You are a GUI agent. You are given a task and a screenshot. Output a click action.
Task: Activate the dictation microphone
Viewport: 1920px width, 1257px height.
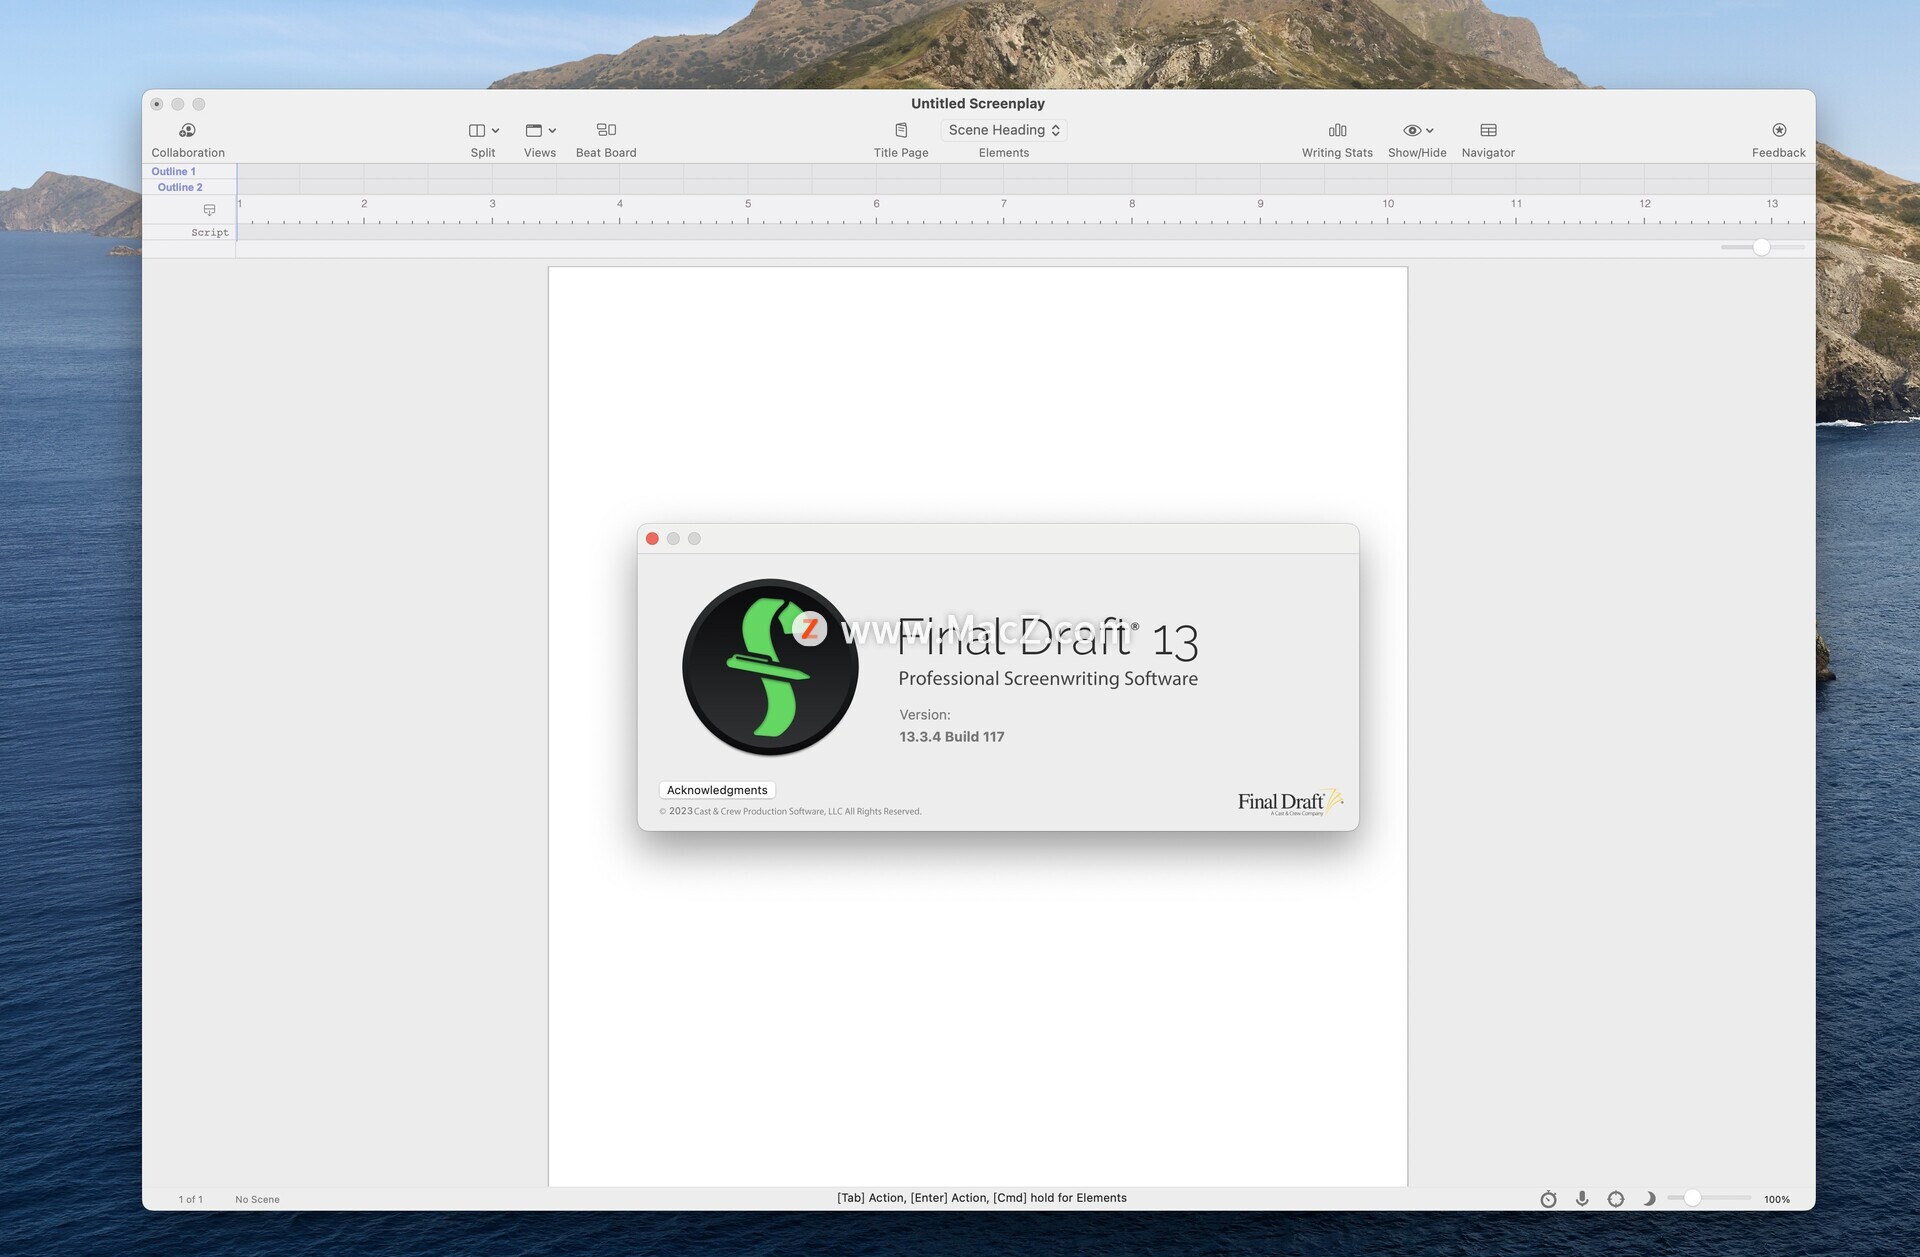(1582, 1199)
